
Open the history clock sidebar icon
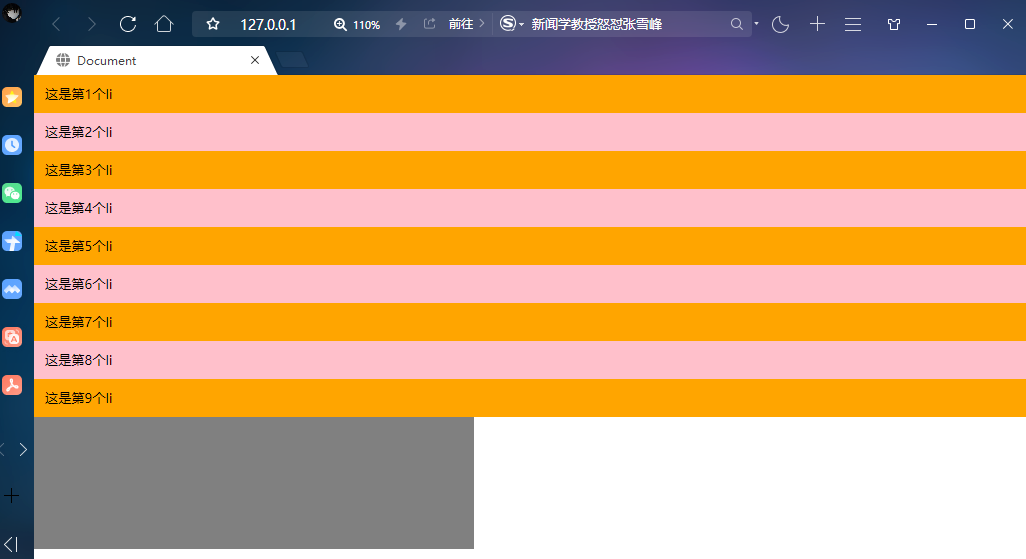point(12,145)
